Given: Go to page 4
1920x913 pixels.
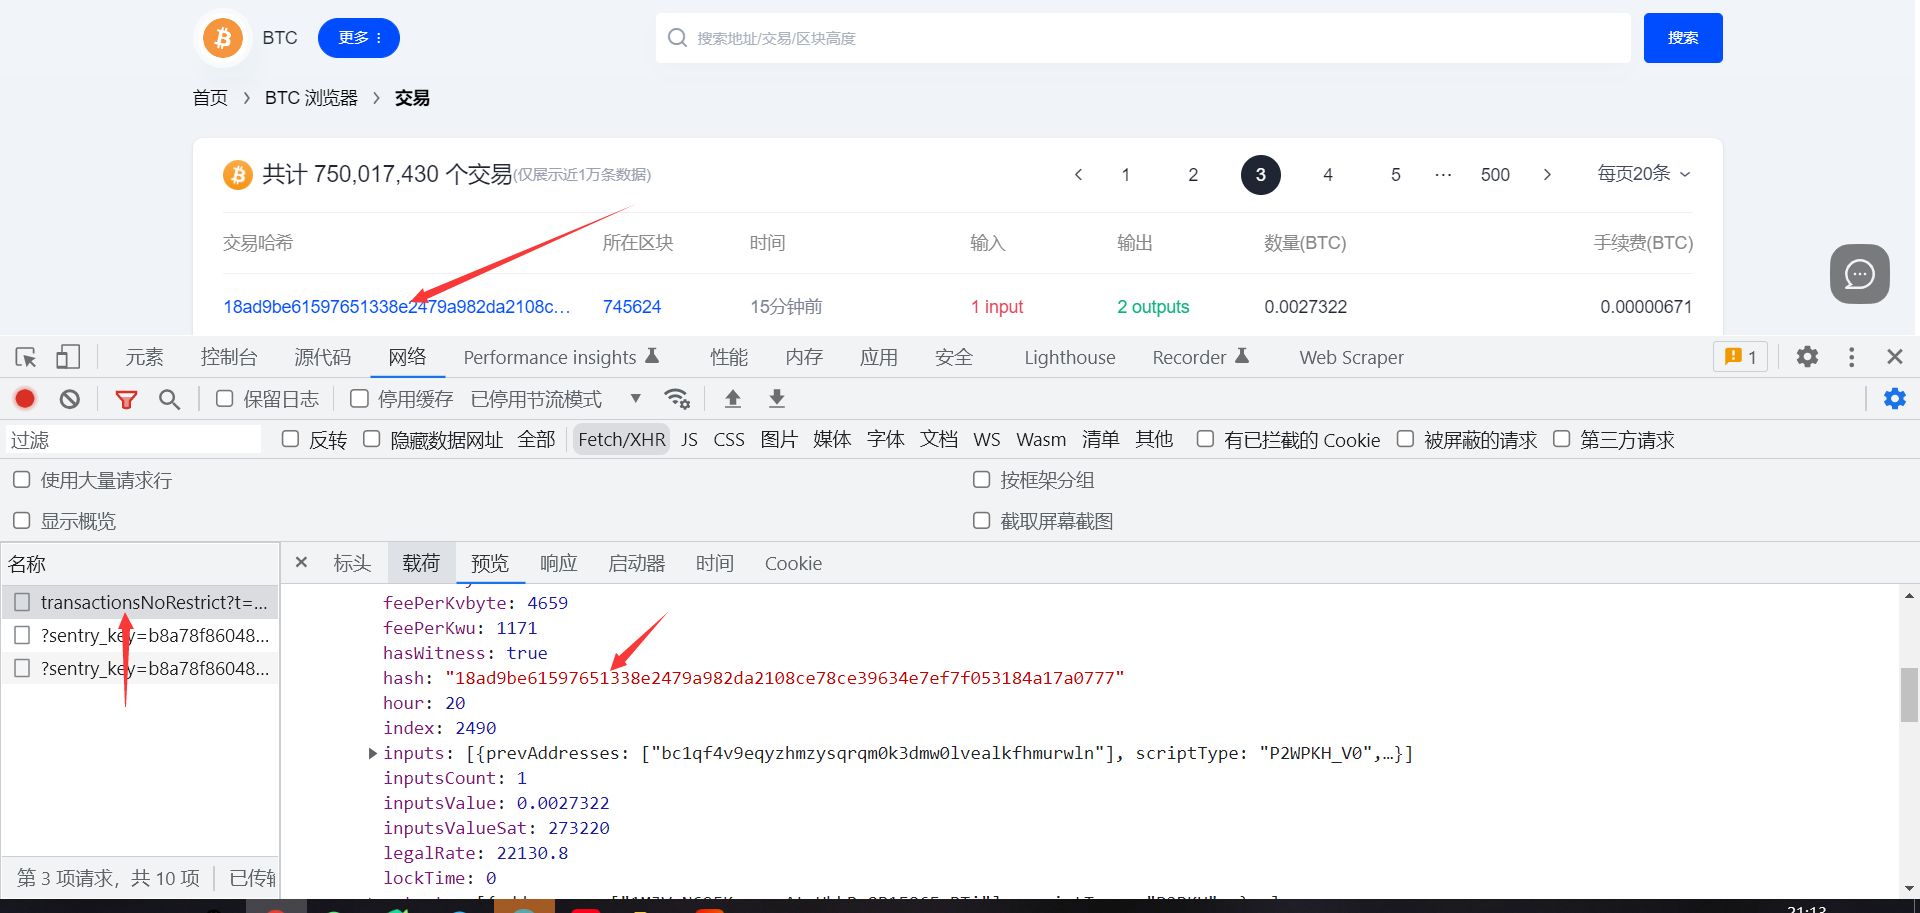Looking at the screenshot, I should click(x=1328, y=175).
